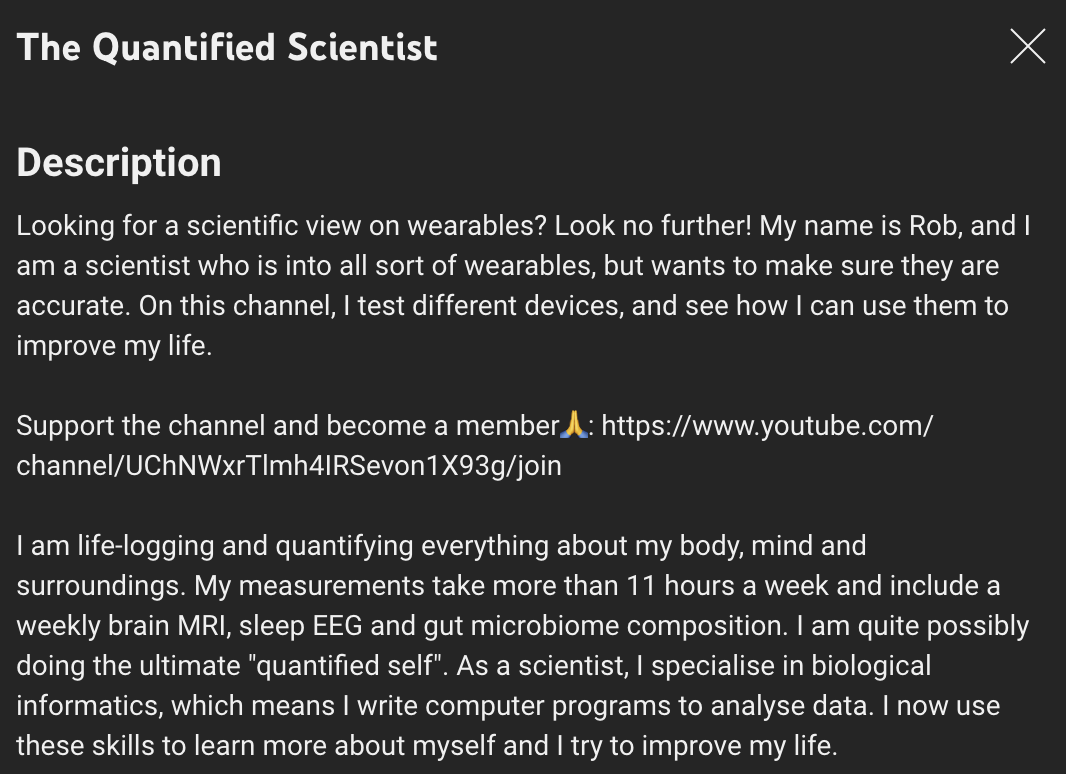Close the channel description panel

(1027, 47)
